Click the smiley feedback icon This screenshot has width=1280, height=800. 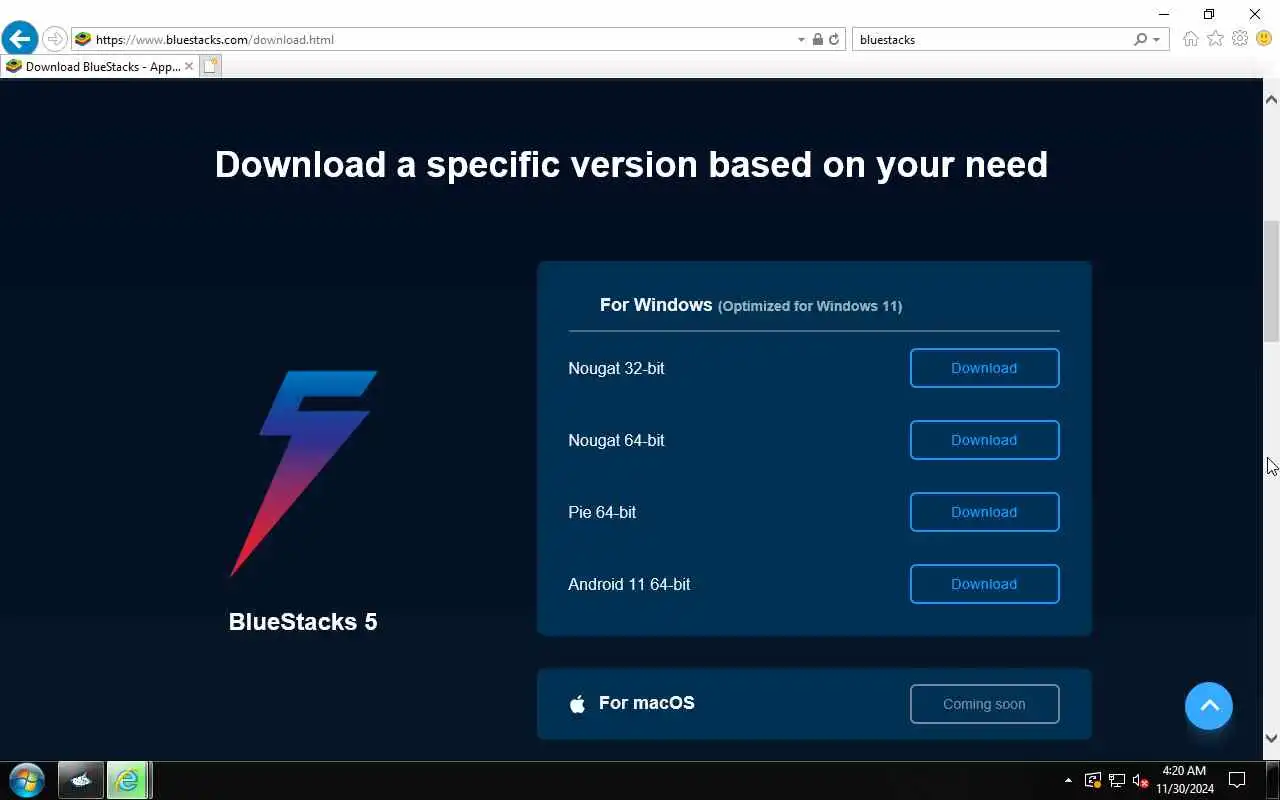(1264, 39)
